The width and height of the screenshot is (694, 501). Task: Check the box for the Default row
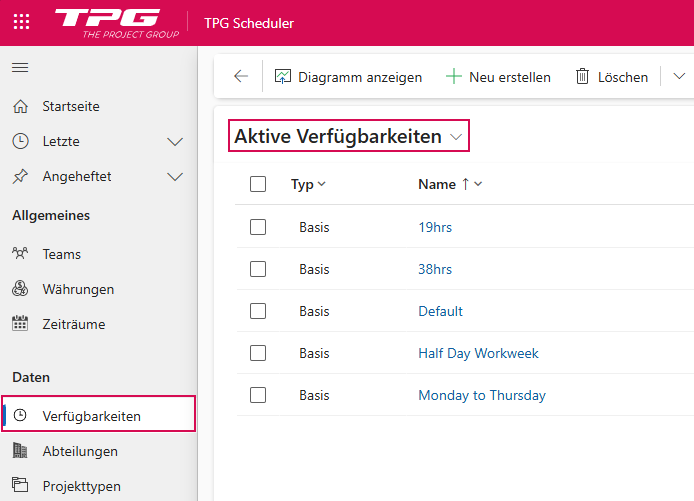coord(258,311)
